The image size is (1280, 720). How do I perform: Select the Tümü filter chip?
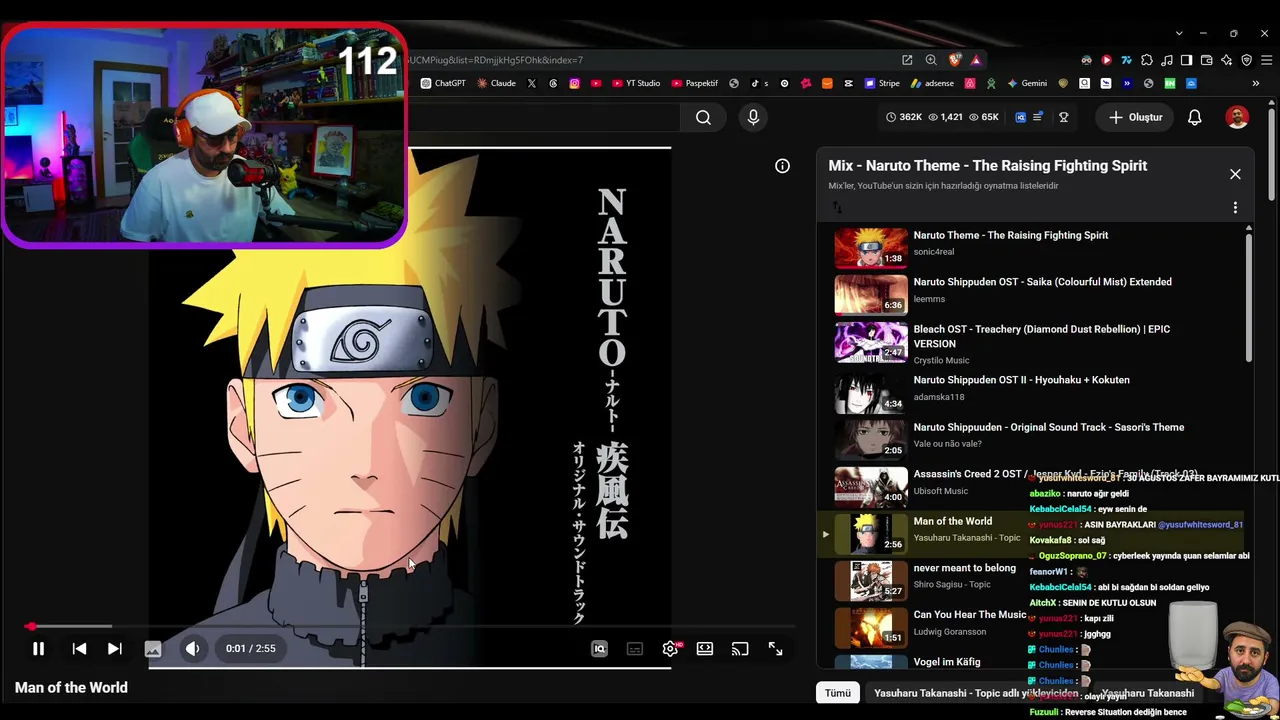pyautogui.click(x=837, y=693)
